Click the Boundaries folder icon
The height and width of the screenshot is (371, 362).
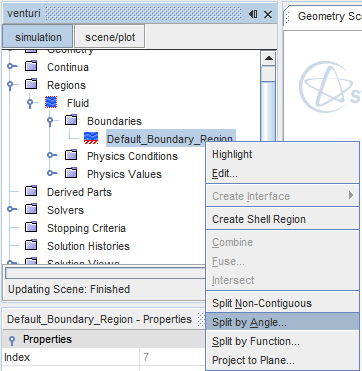(71, 120)
